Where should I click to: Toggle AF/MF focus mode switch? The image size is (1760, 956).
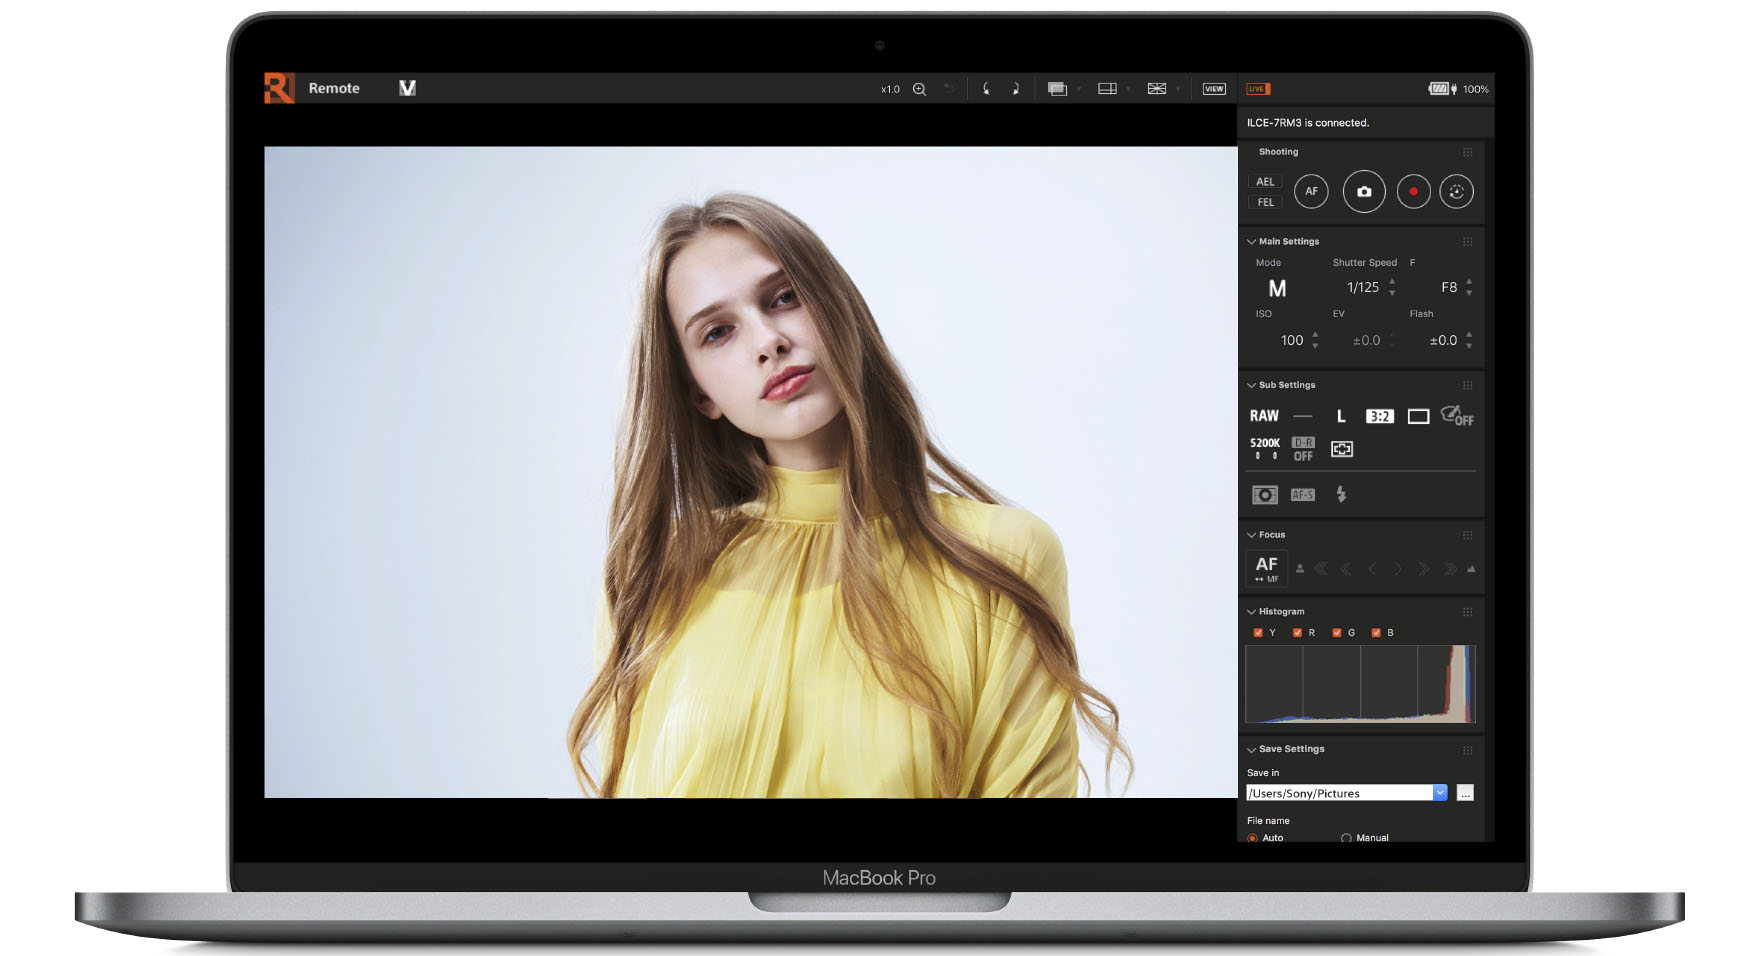tap(1267, 568)
